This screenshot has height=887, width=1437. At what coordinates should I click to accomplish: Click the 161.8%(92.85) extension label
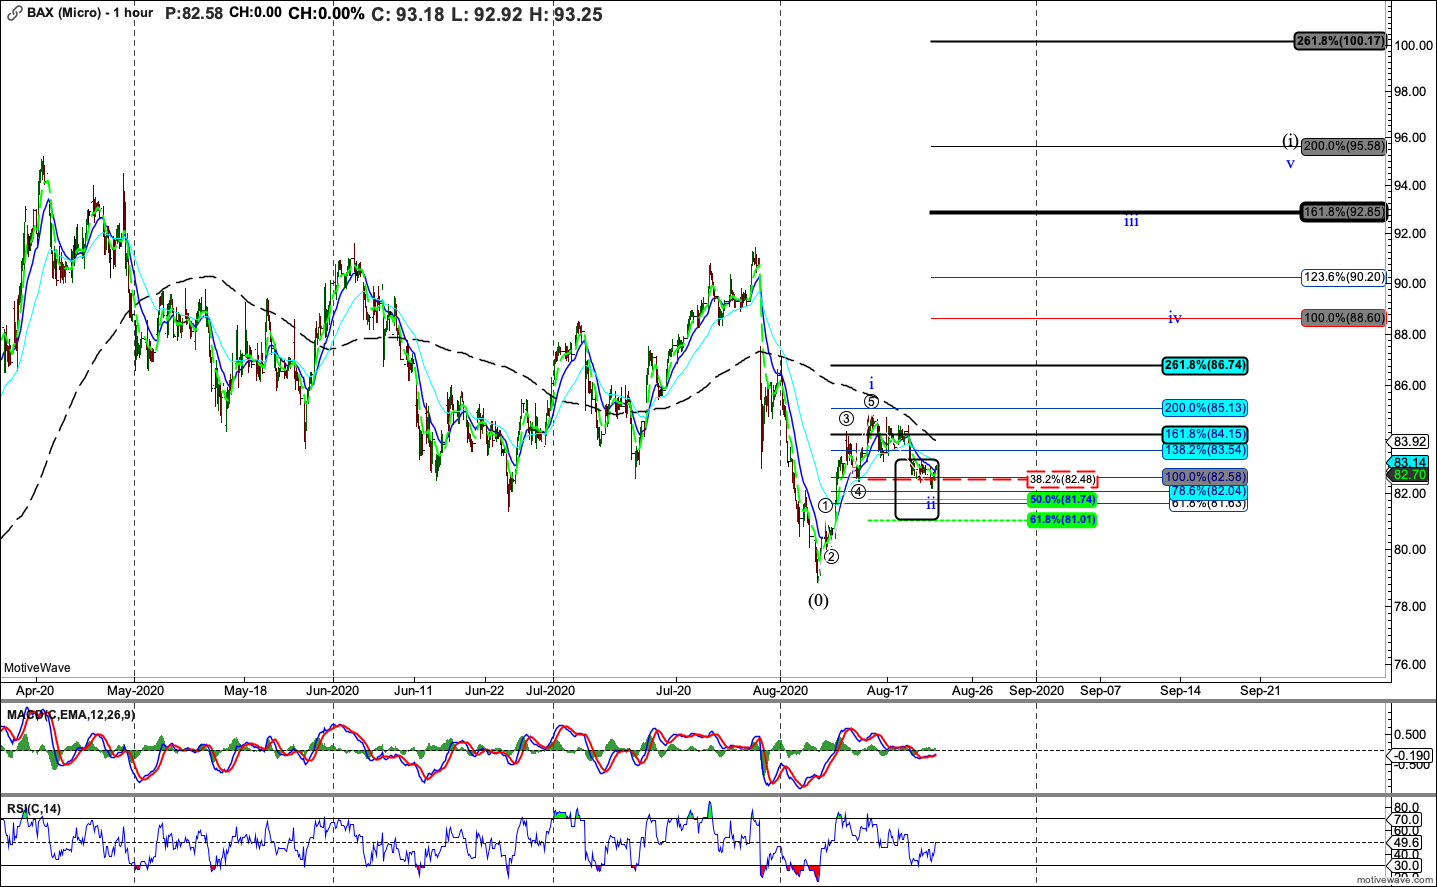pos(1344,212)
